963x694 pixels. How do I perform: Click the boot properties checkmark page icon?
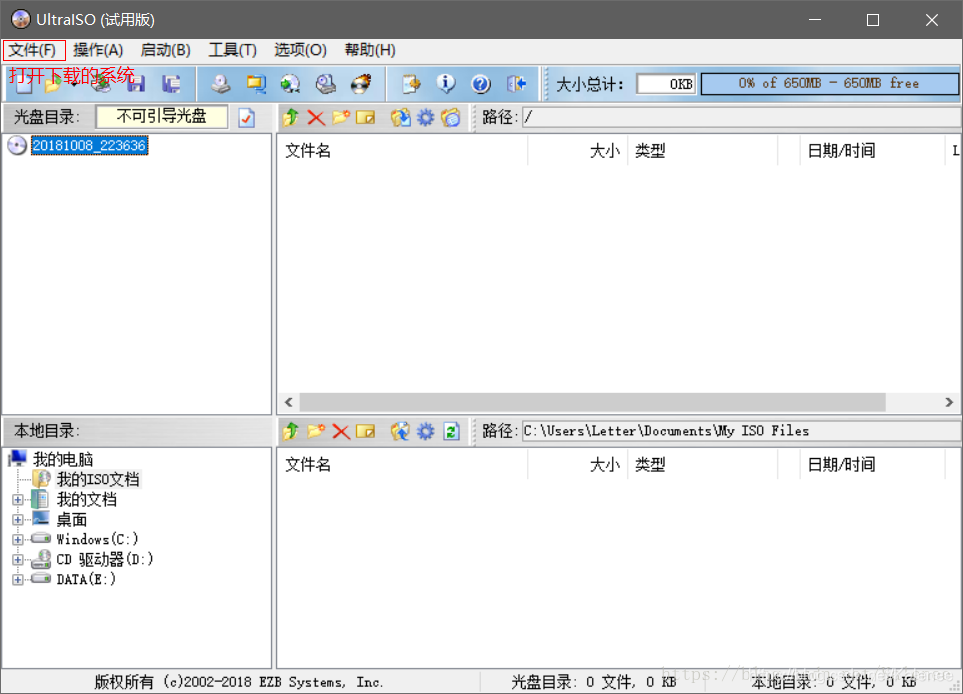pyautogui.click(x=247, y=117)
